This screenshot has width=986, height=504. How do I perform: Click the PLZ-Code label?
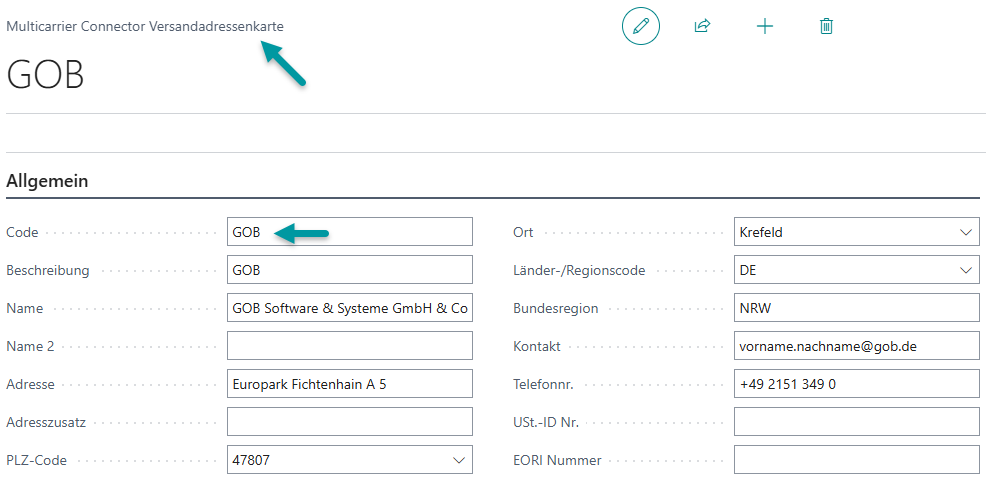coord(36,461)
